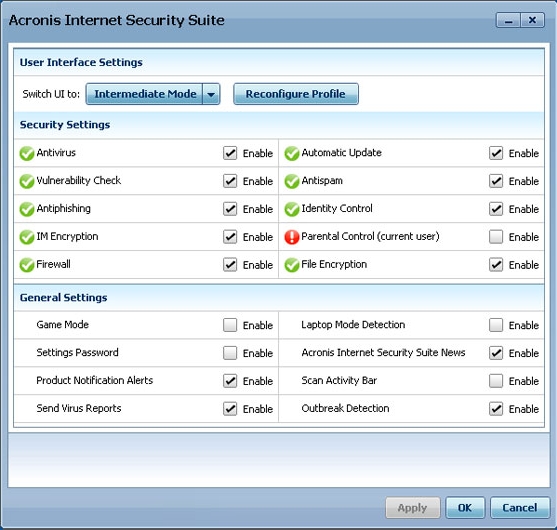Click the status icon next to Identity Control

pos(292,209)
